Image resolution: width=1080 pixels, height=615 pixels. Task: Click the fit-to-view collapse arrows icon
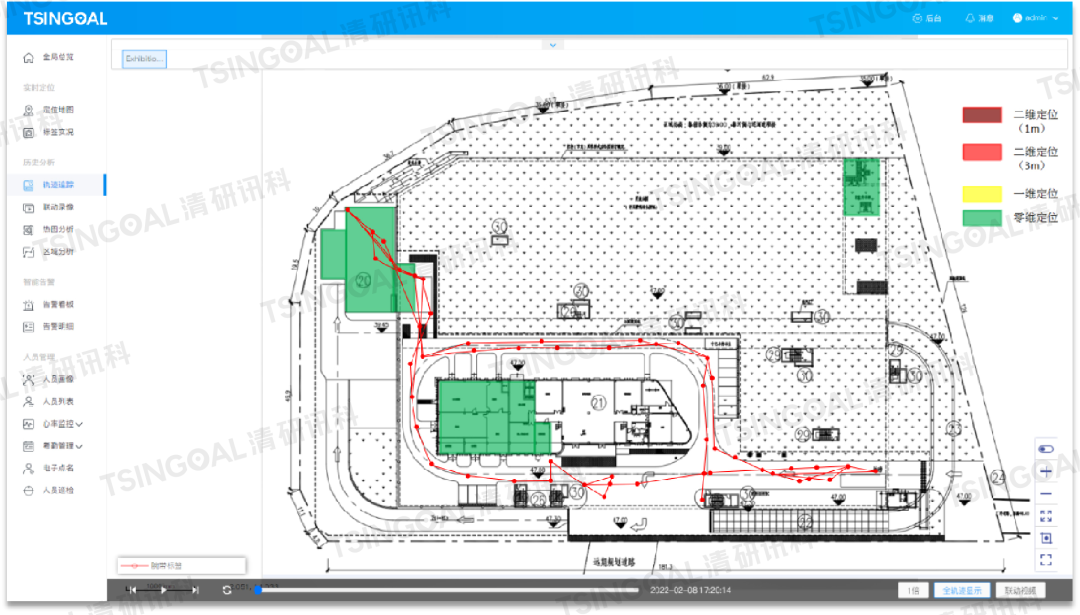(1046, 516)
